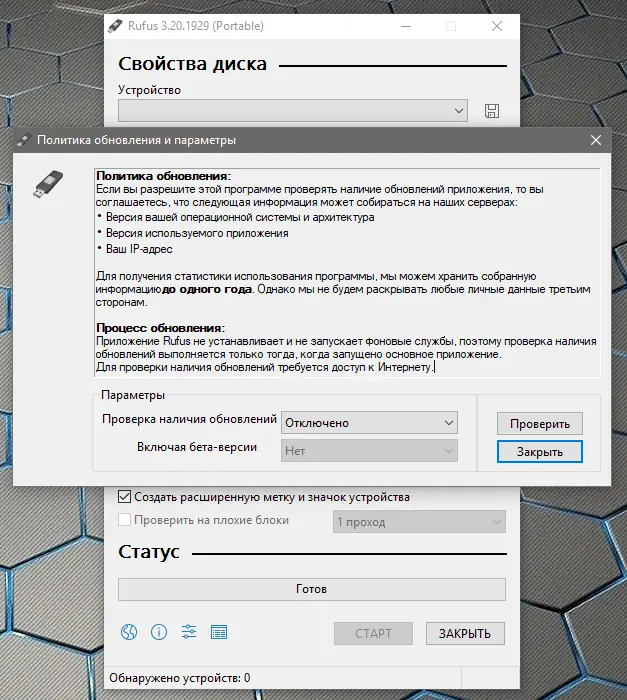Image resolution: width=627 pixels, height=700 pixels.
Task: Click the small icon in the update policy dialog title bar
Action: tap(23, 140)
